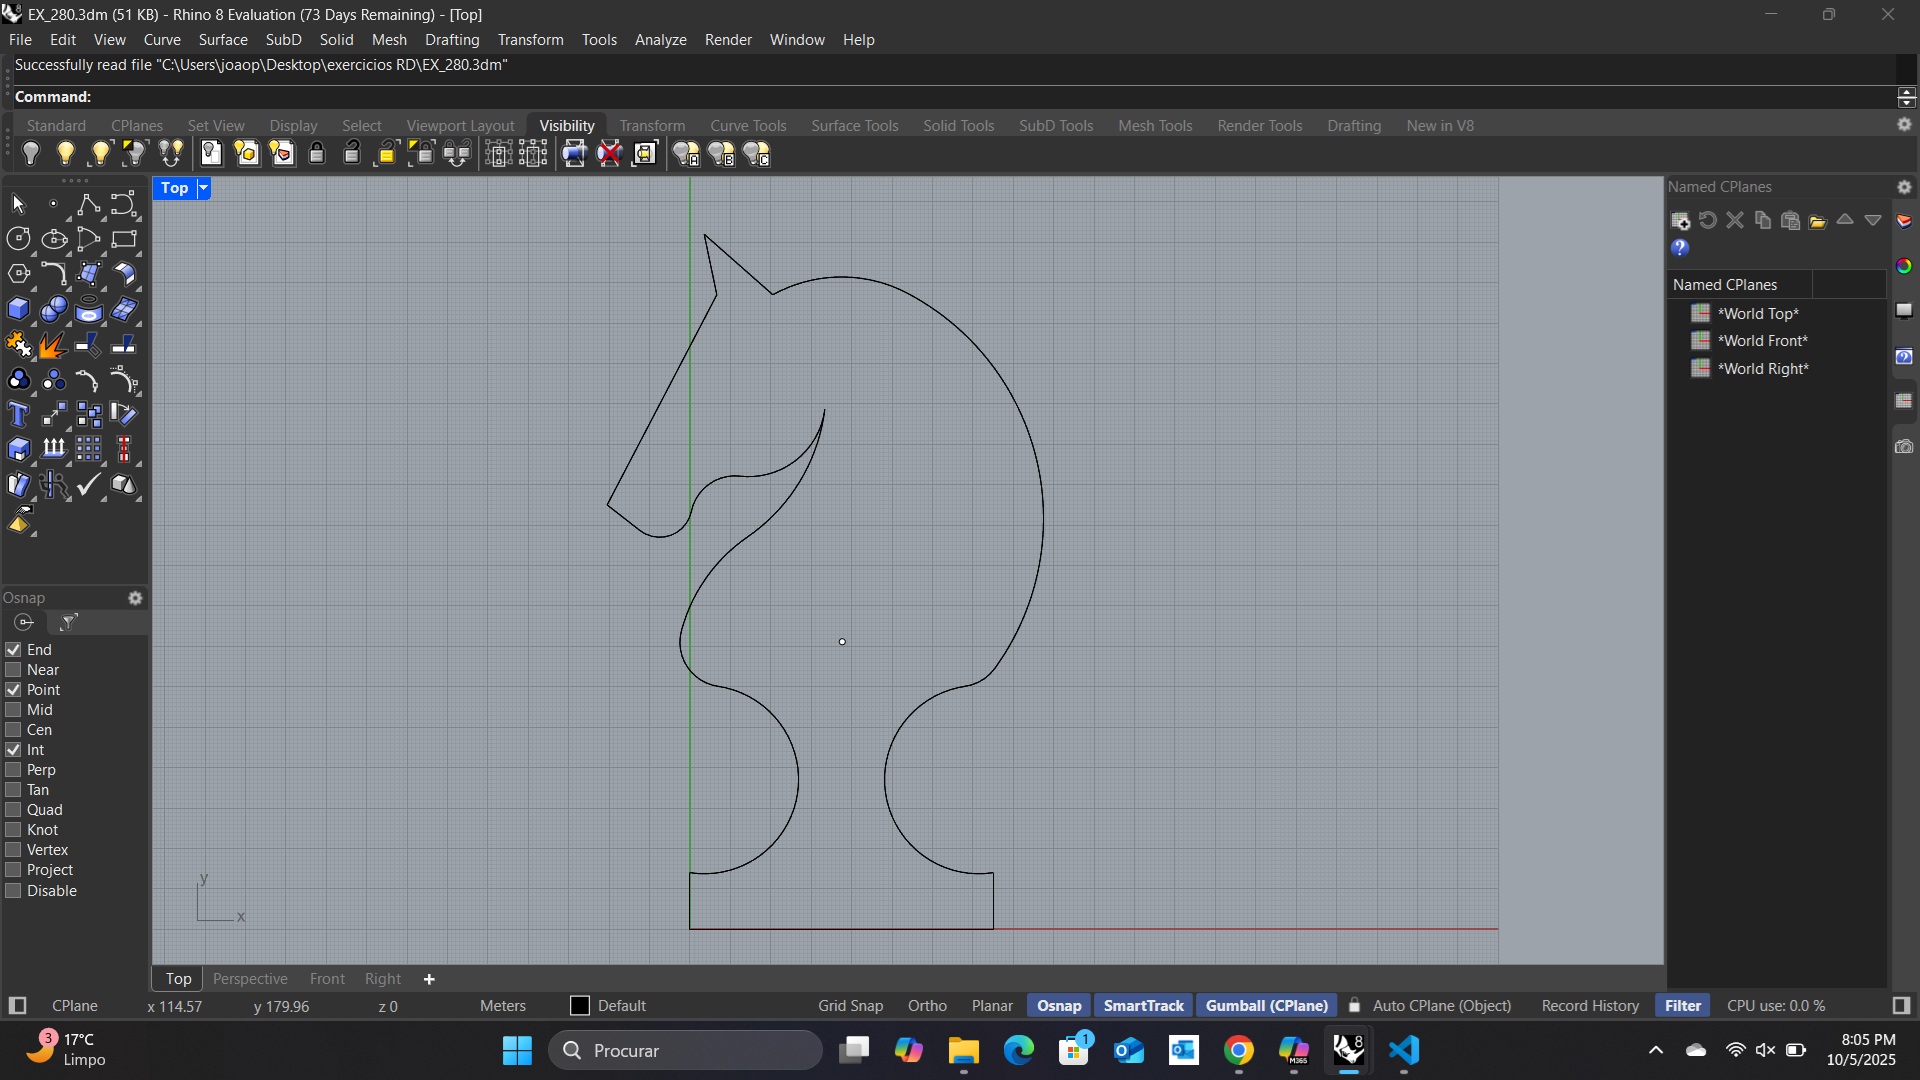Activate the Sphere creation tool
Image resolution: width=1920 pixels, height=1080 pixels.
pos(53,310)
